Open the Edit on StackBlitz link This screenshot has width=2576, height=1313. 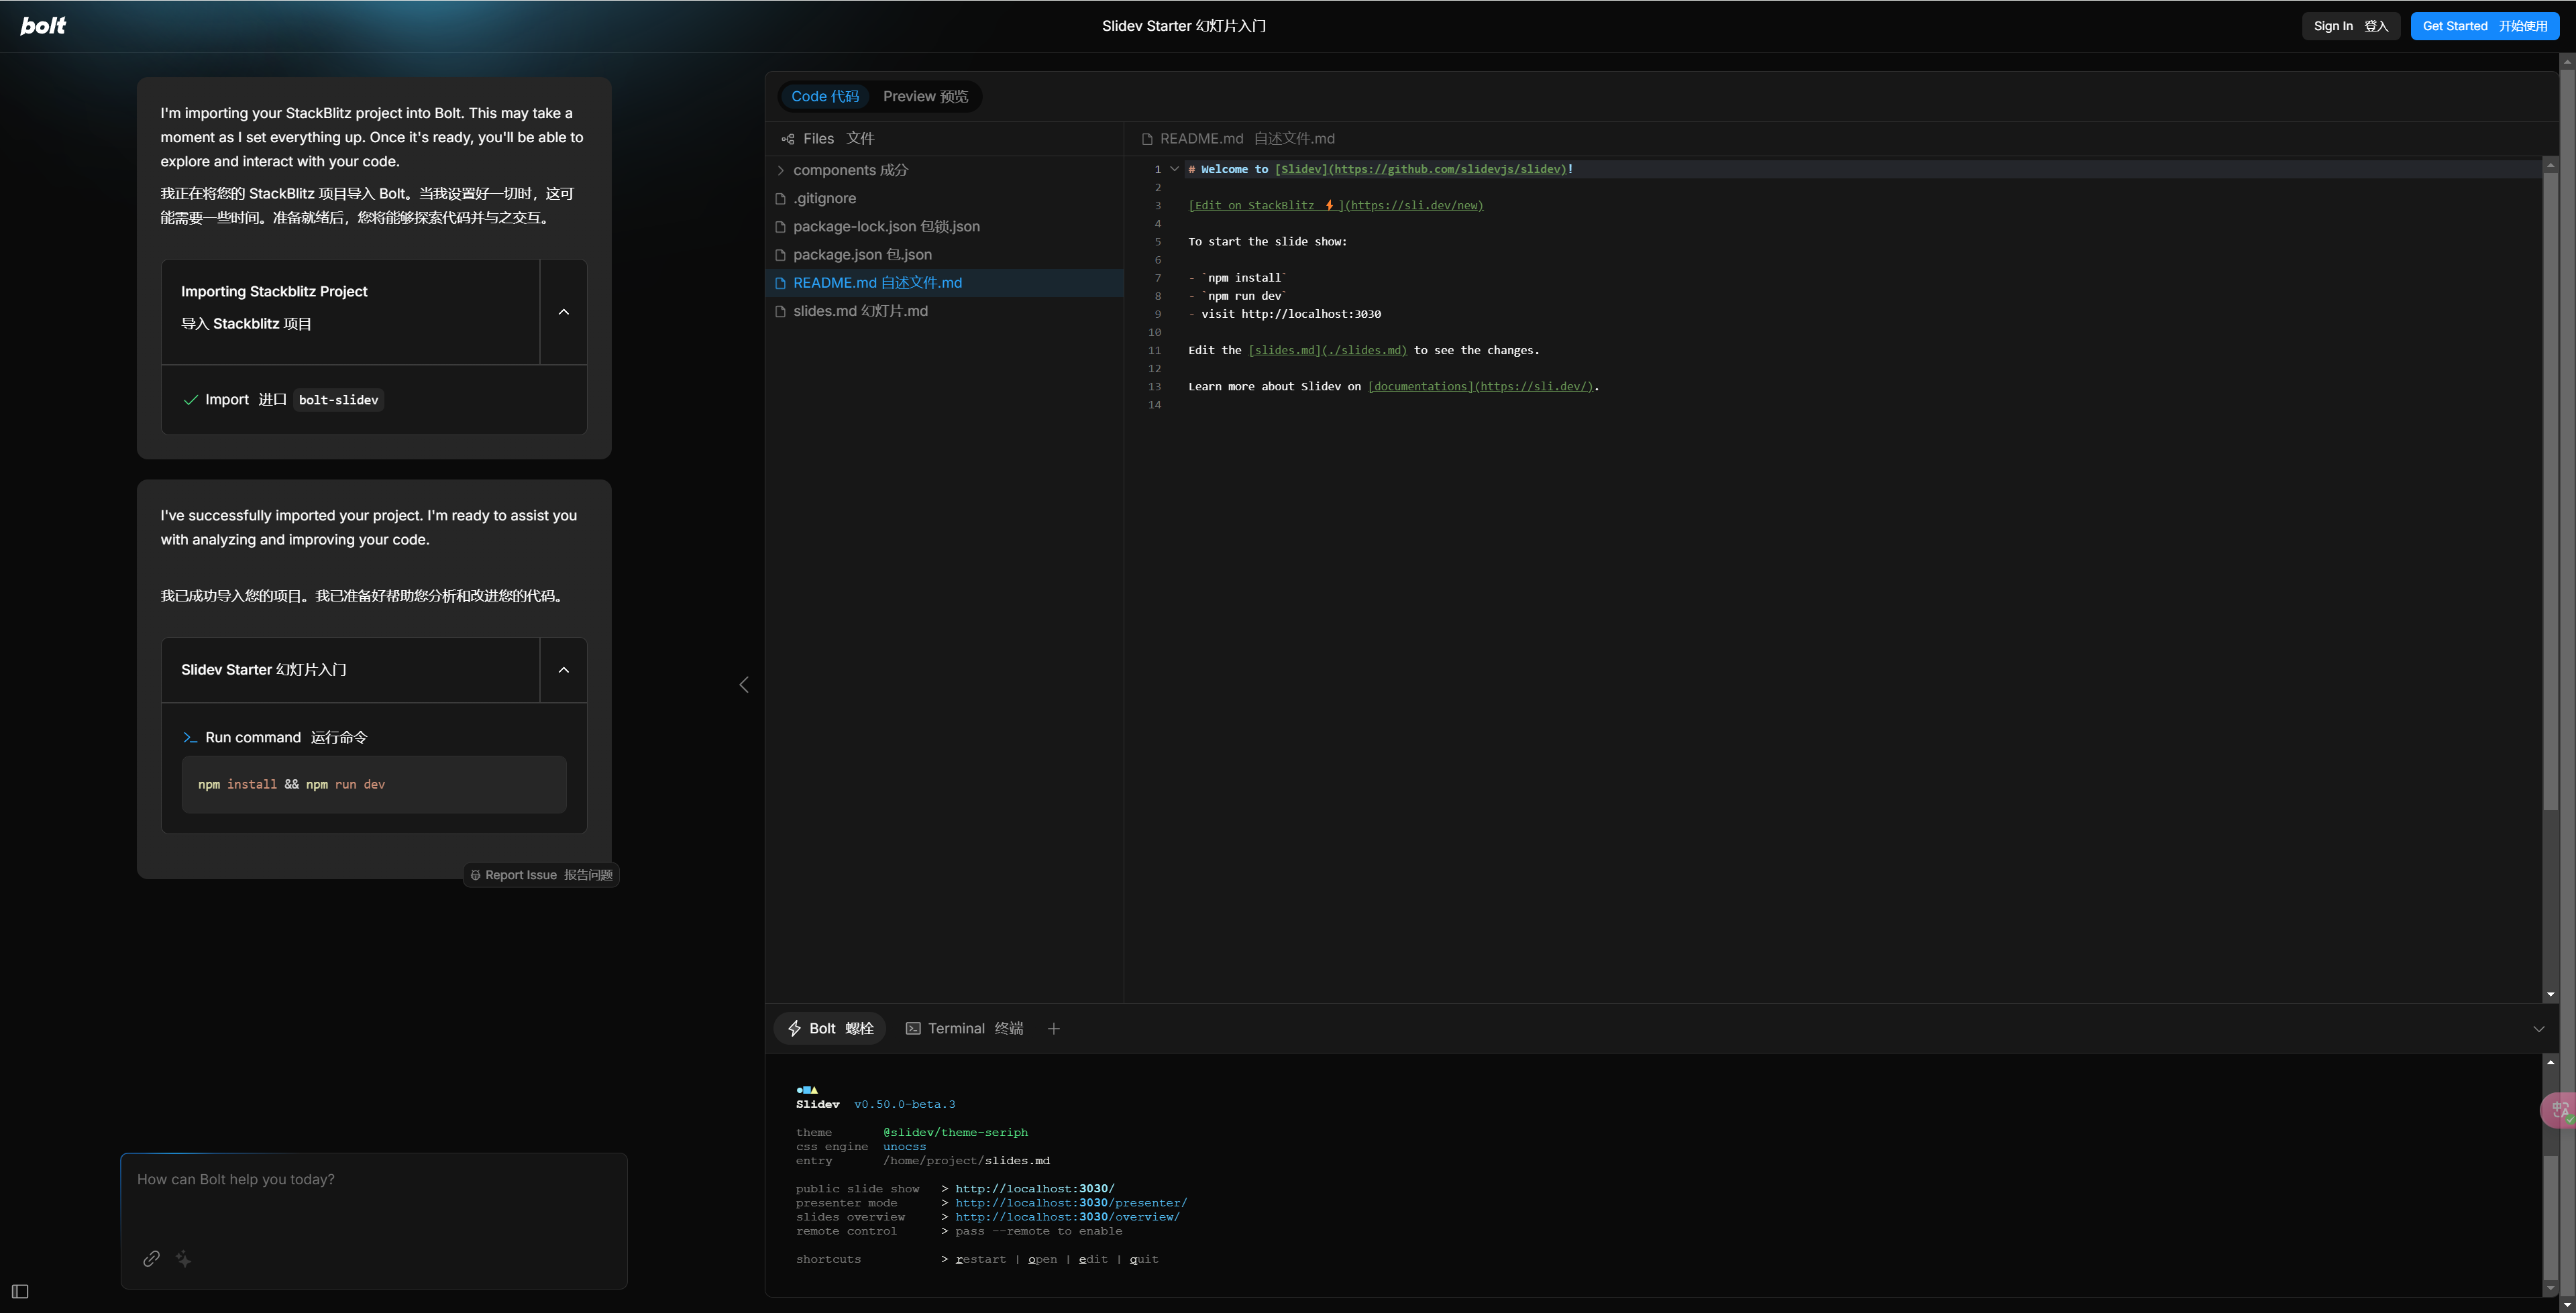1335,205
